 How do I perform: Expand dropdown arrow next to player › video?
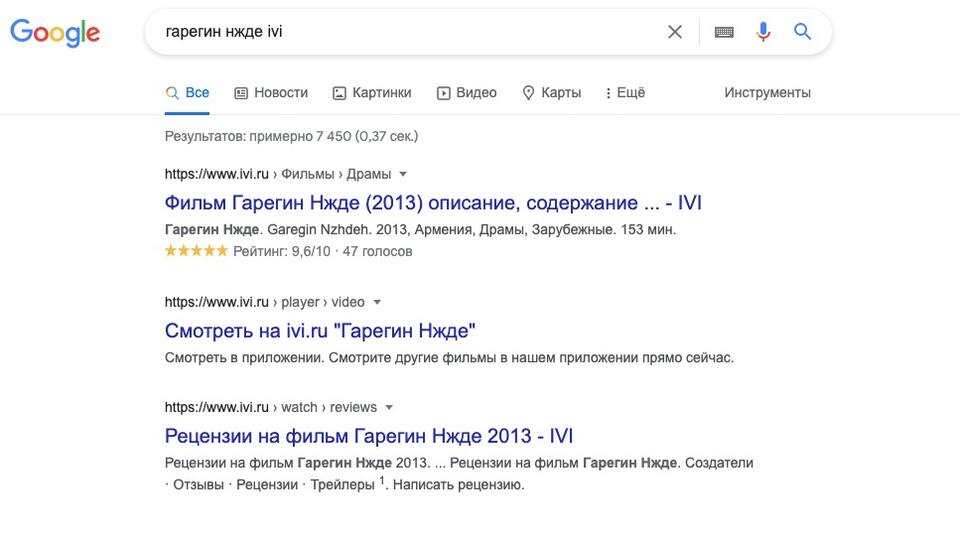tap(377, 302)
